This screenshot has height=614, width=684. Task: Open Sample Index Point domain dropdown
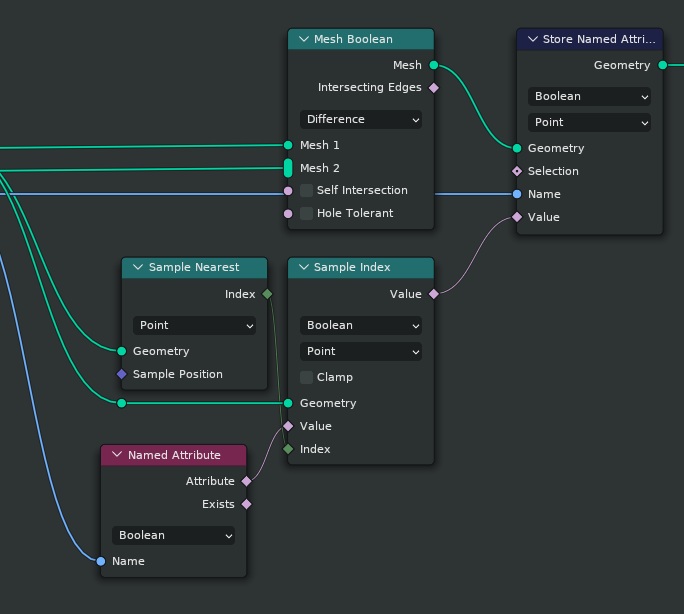pyautogui.click(x=361, y=351)
